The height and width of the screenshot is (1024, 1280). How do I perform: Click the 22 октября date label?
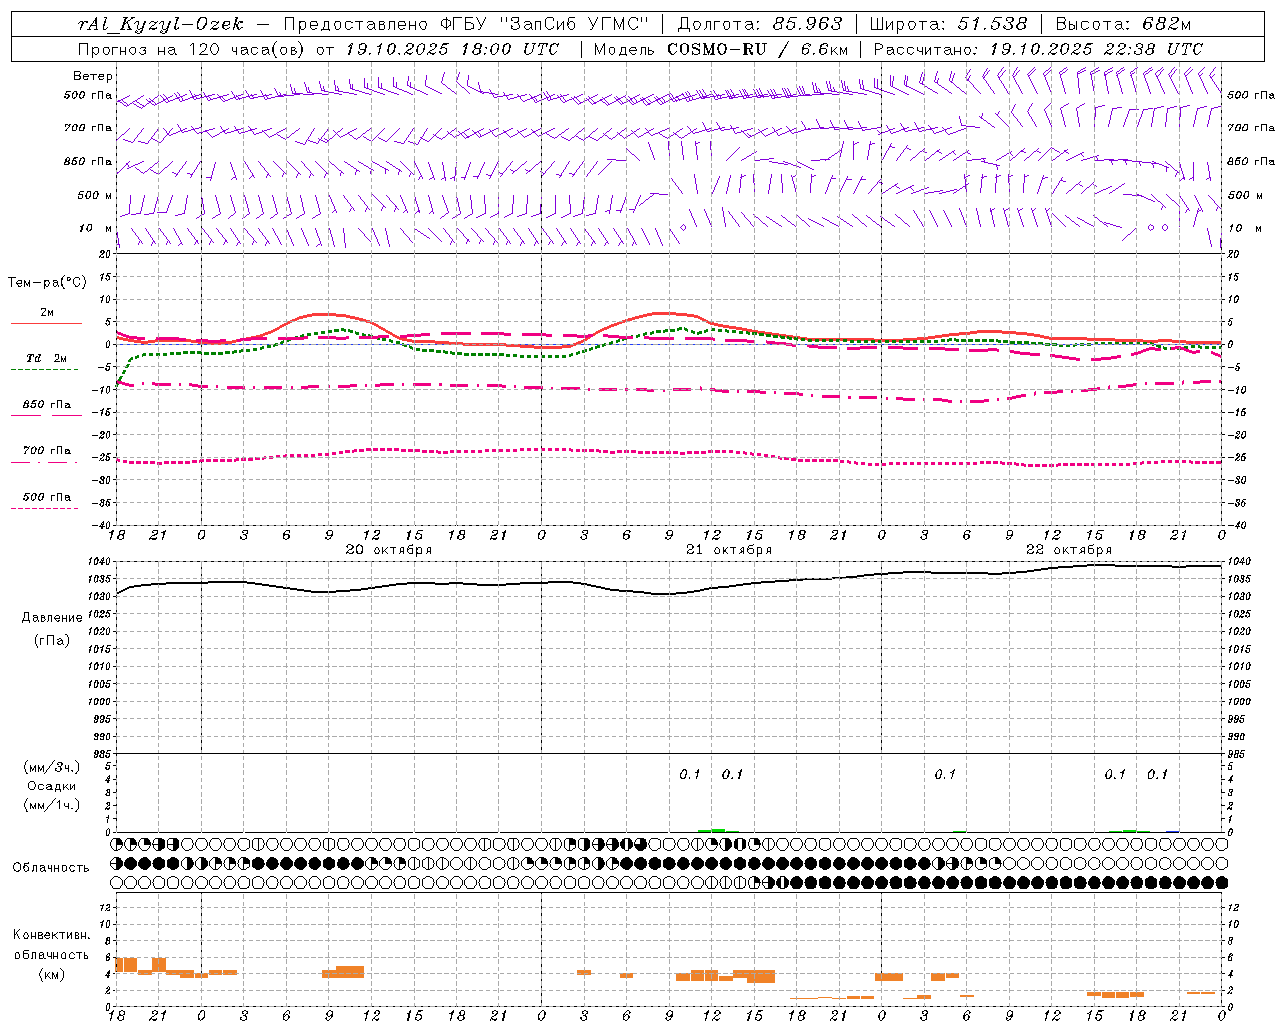click(1069, 550)
